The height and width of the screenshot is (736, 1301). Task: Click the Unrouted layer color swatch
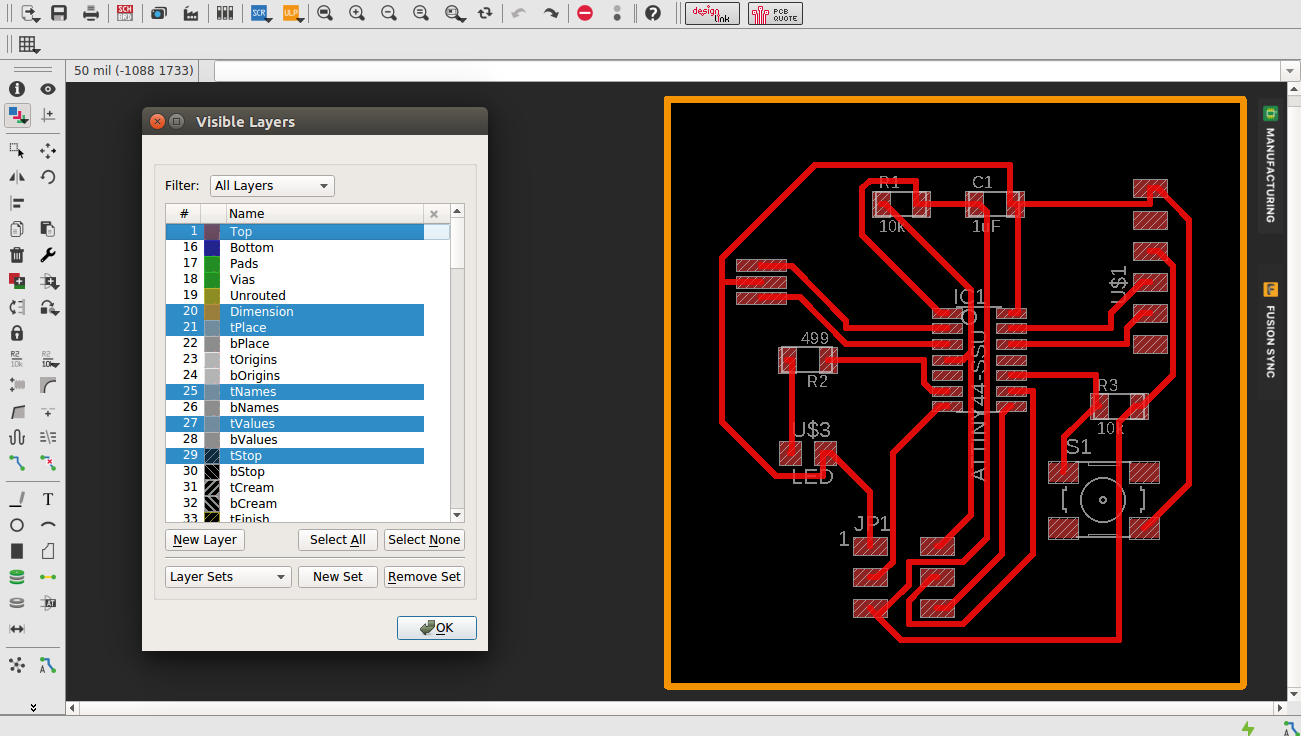212,296
